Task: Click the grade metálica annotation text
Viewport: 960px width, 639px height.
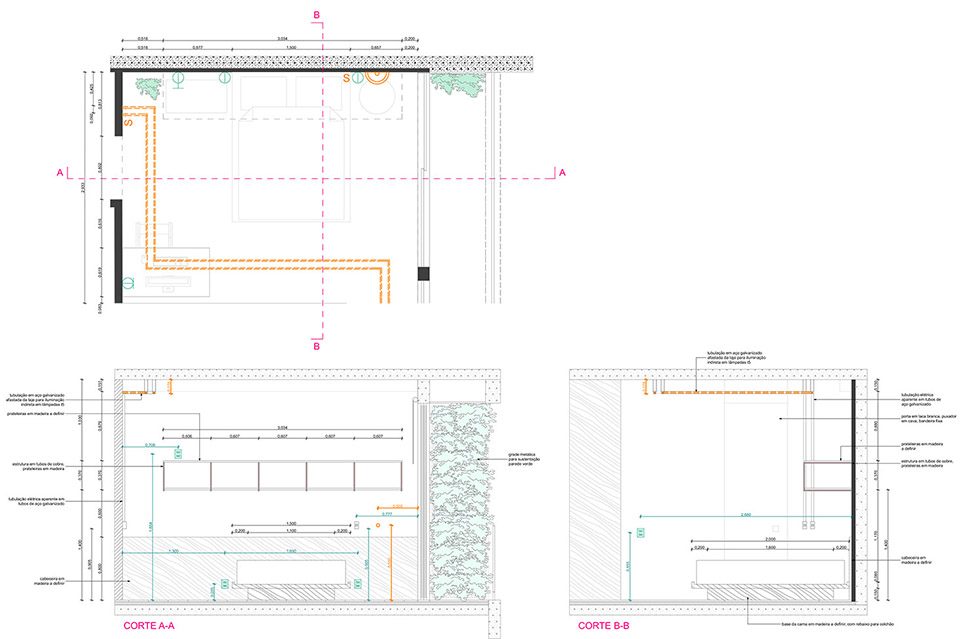Action: click(x=523, y=459)
